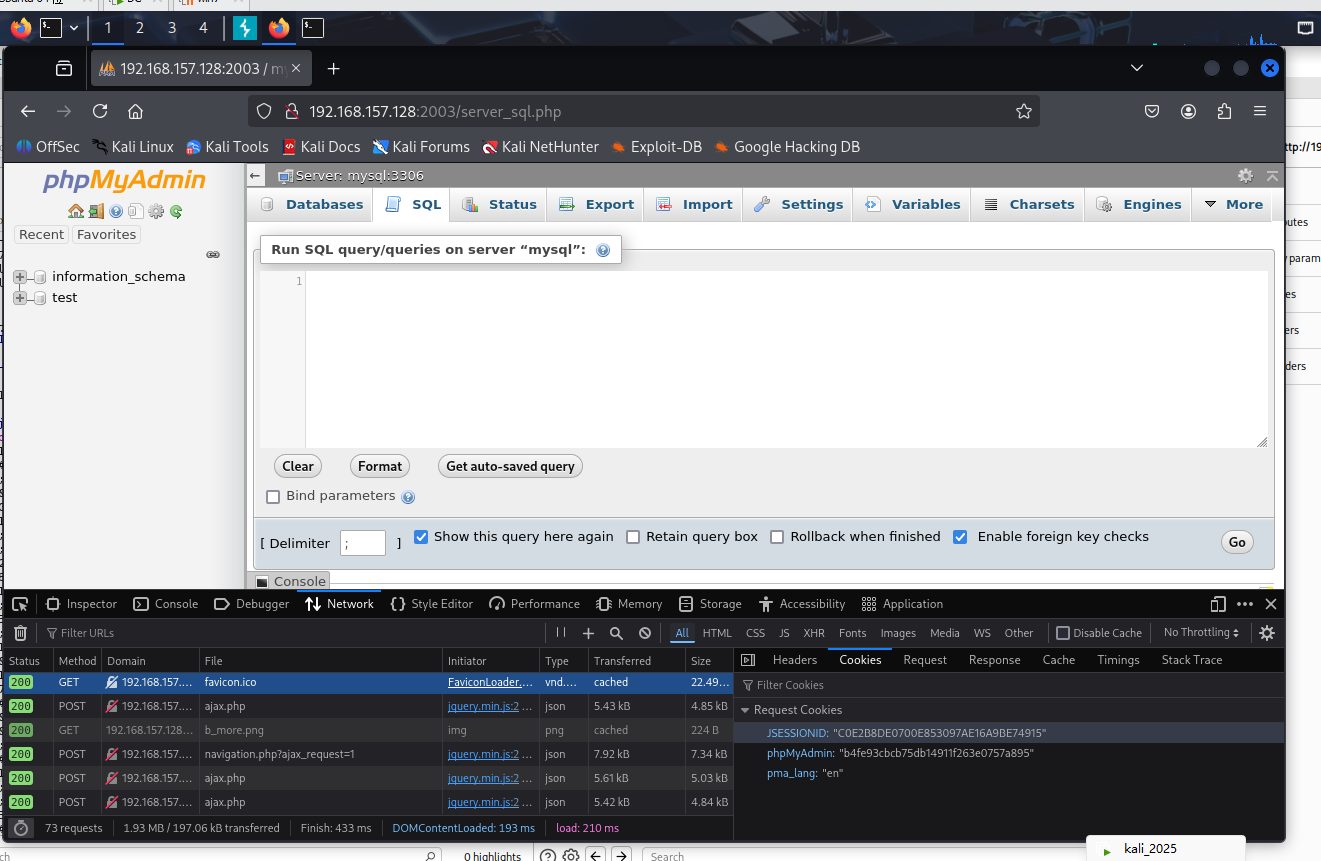Open the Pocket save icon in Firefox toolbar
1321x861 pixels.
1152,111
